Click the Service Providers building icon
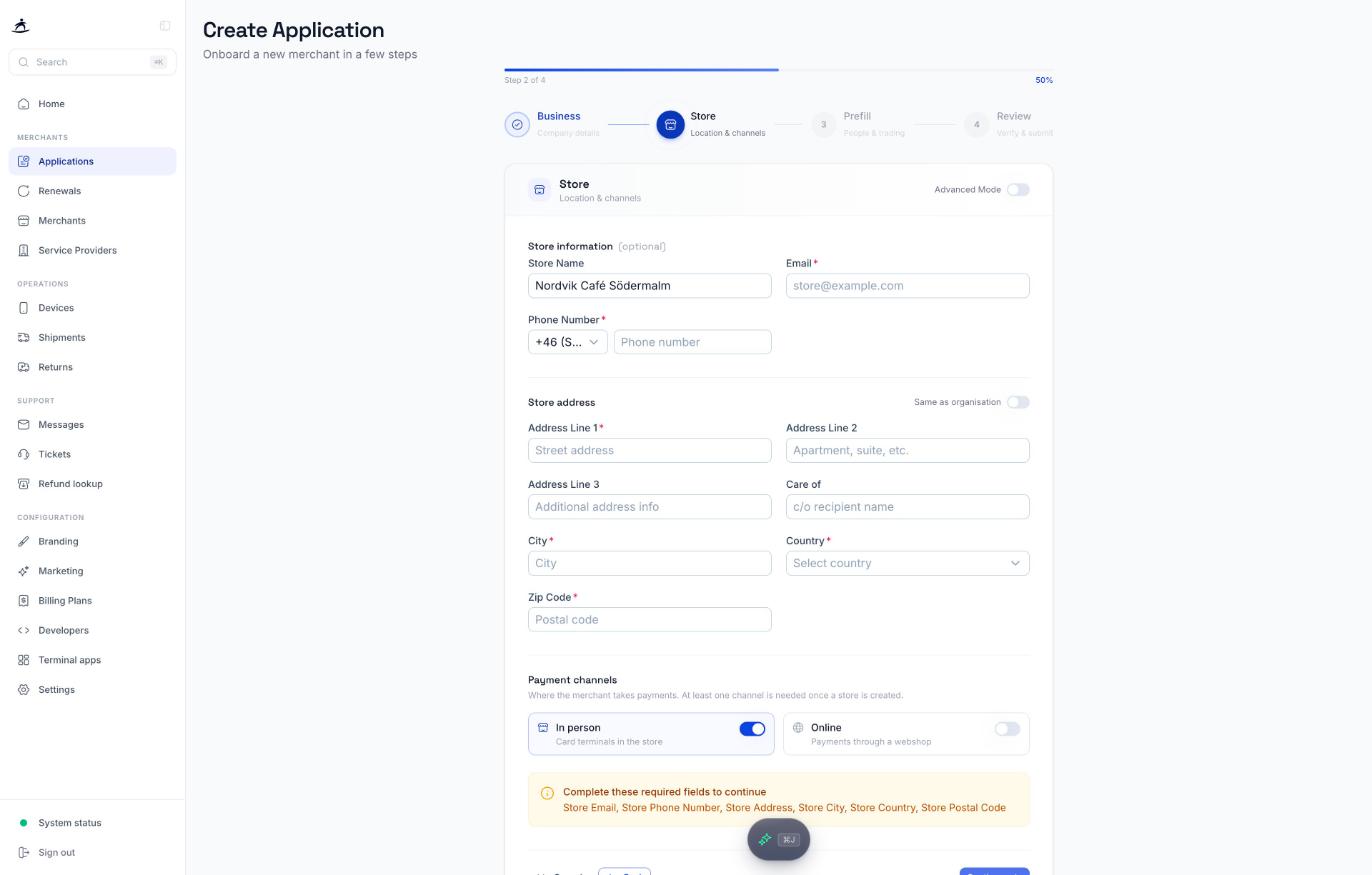The height and width of the screenshot is (875, 1372). pos(24,250)
